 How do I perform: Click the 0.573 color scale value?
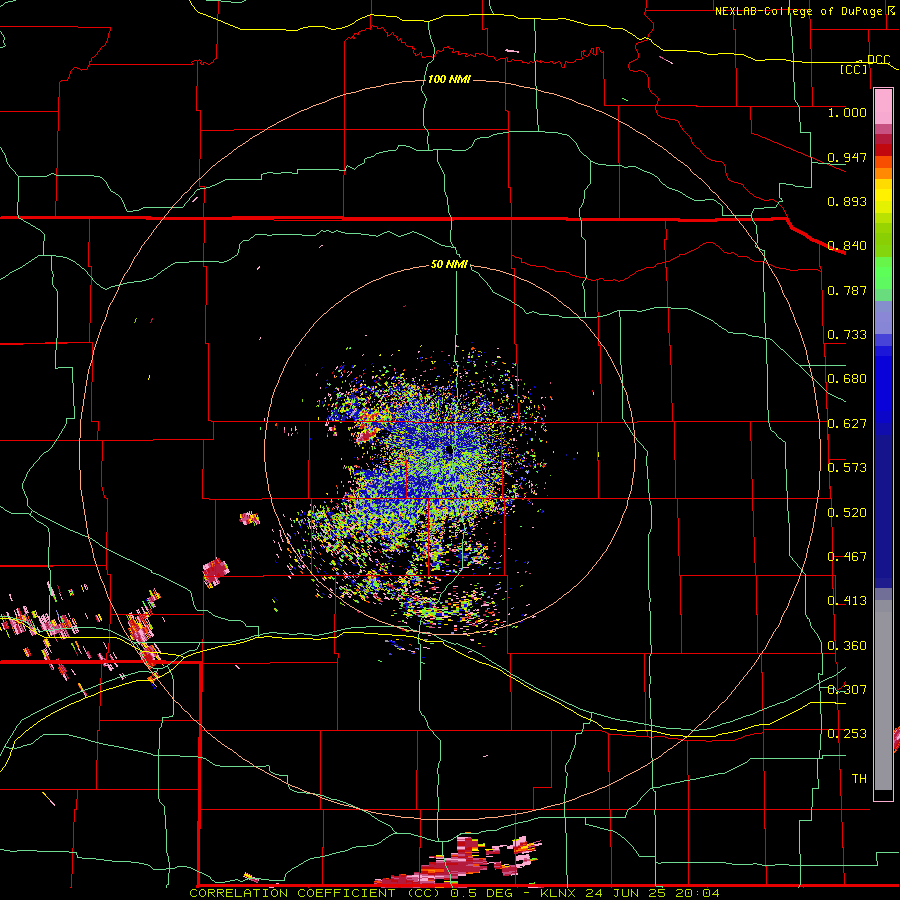[847, 468]
